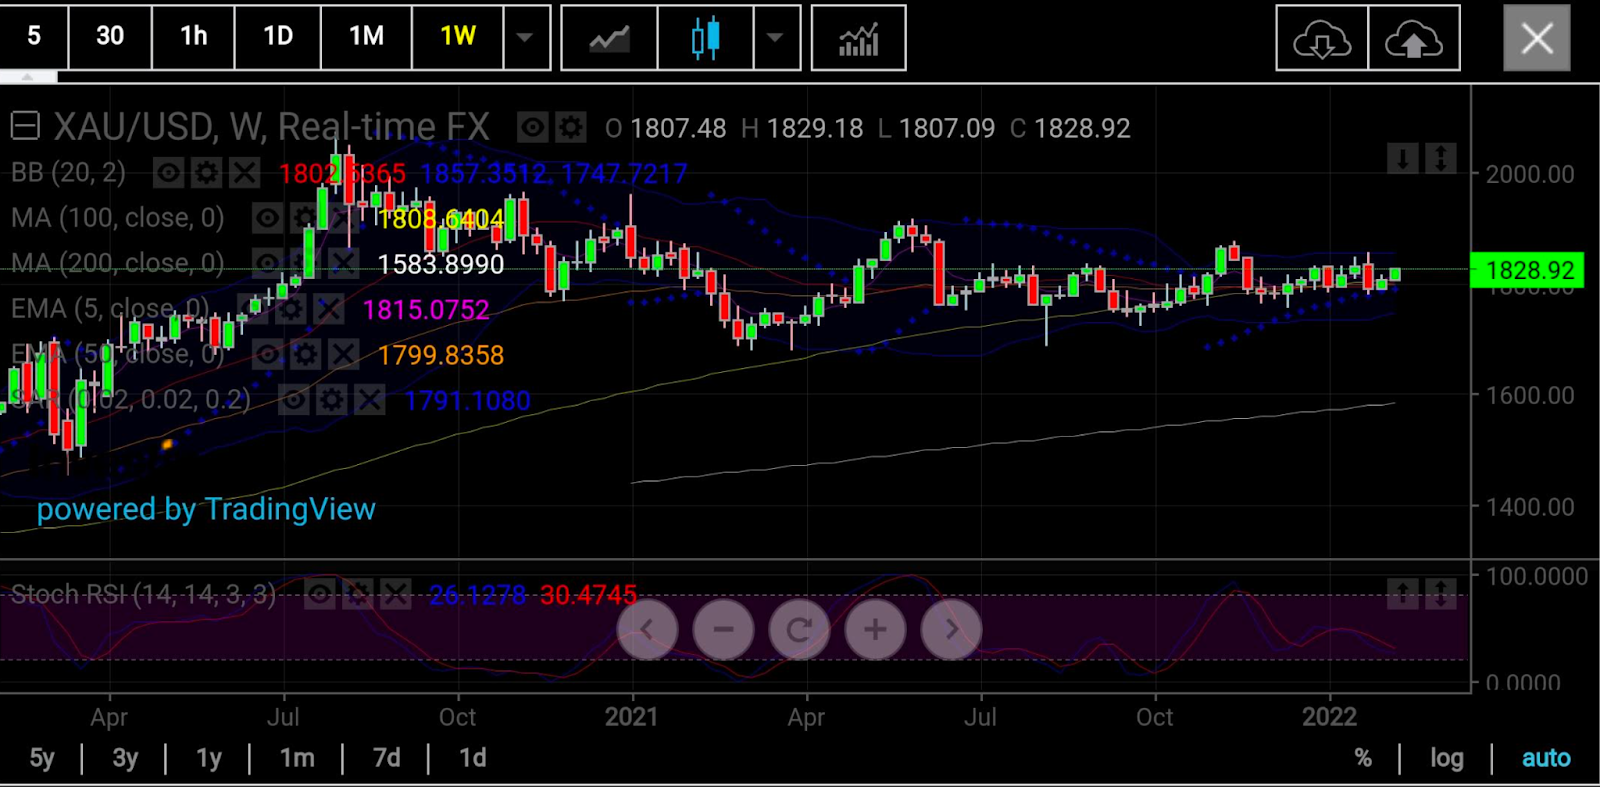Open the indicators panel icon
This screenshot has width=1600, height=787.
[858, 38]
